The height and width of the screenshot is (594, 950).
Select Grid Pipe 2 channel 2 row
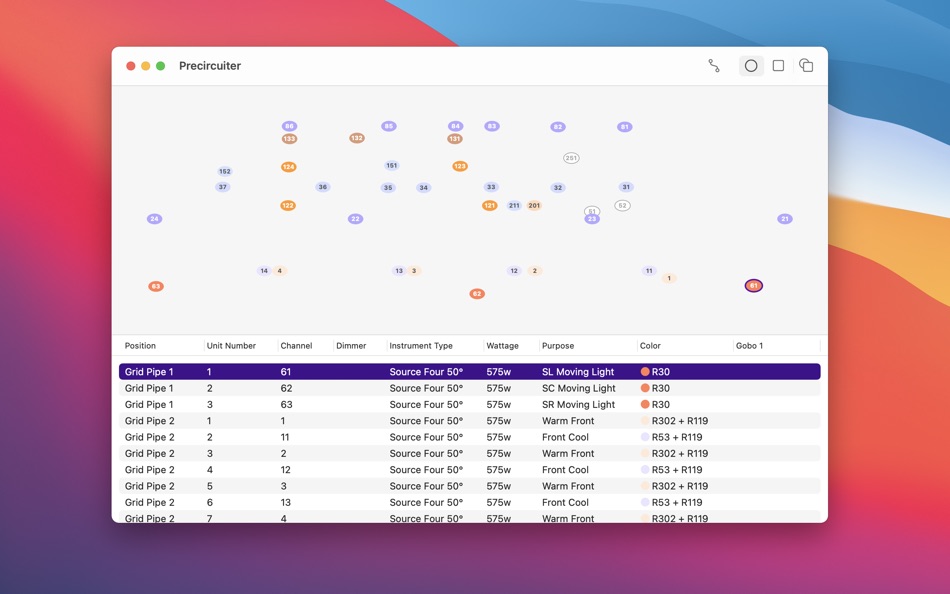(470, 453)
